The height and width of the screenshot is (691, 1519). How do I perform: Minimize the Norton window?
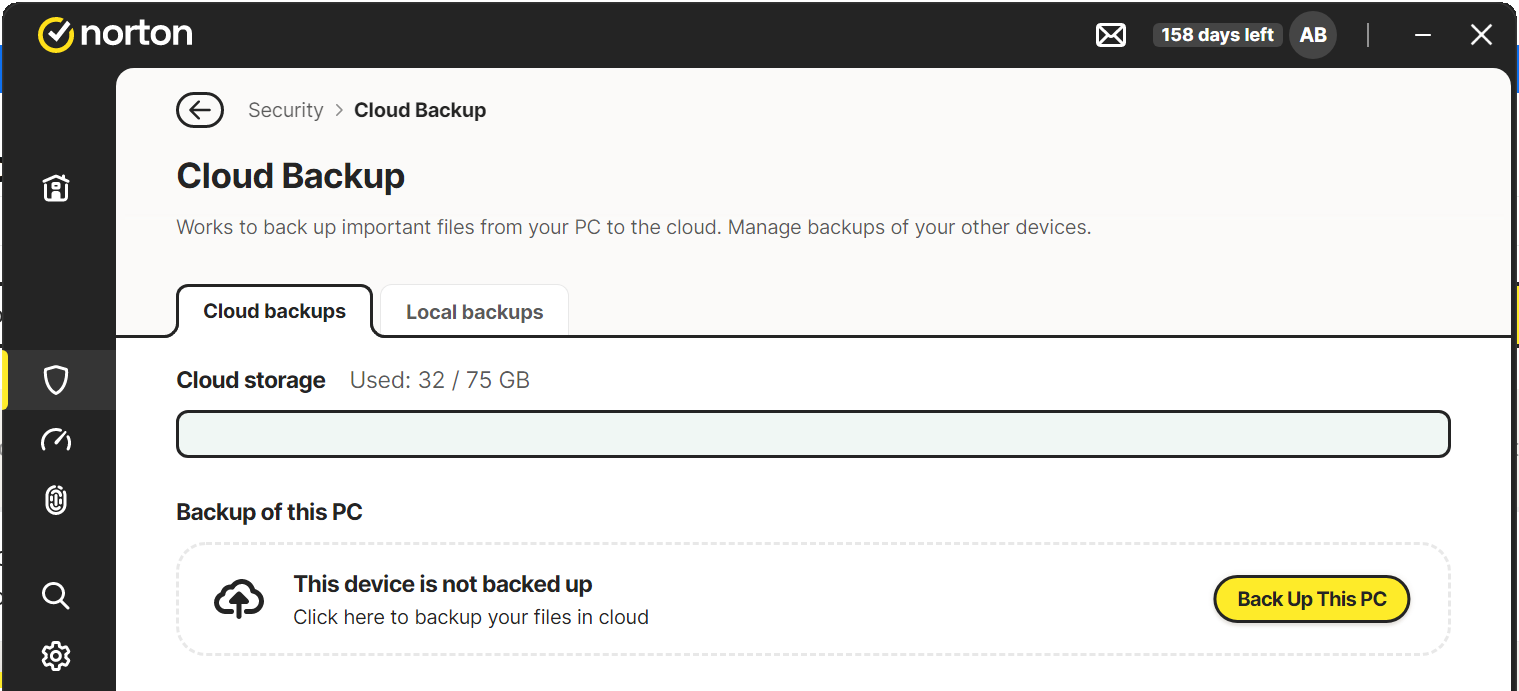[1423, 35]
